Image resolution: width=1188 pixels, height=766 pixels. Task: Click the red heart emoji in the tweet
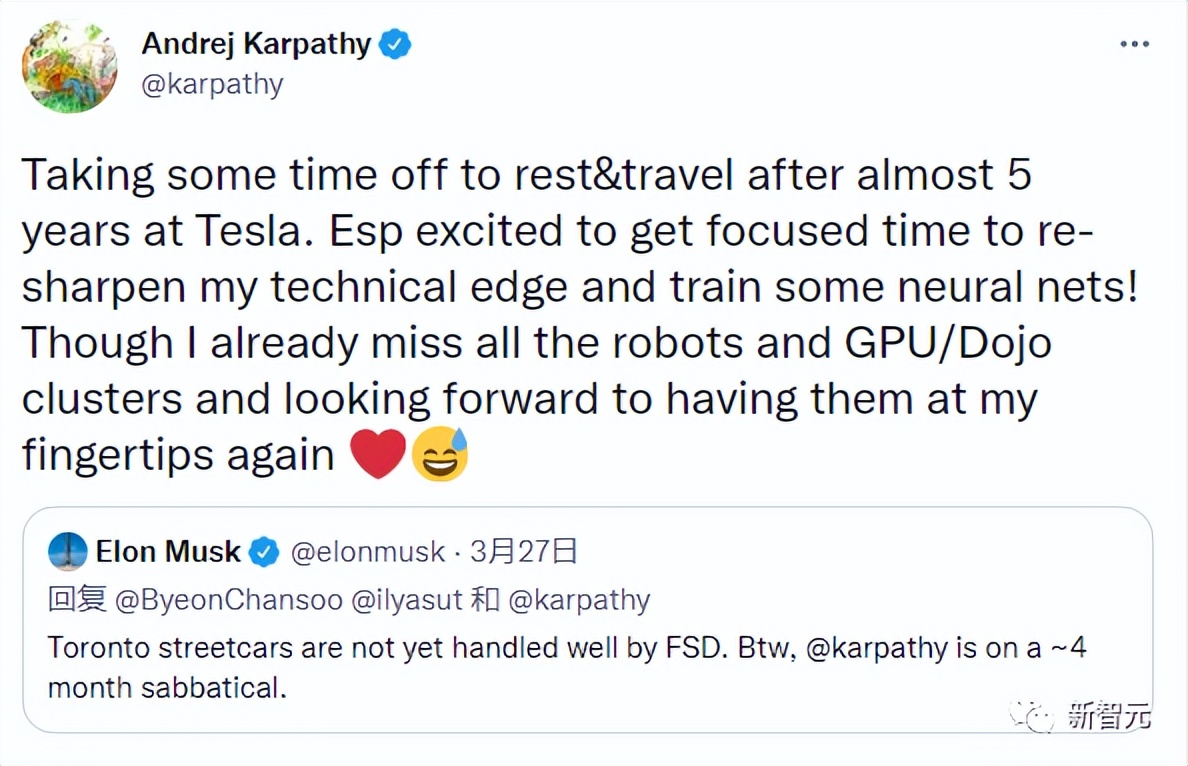[379, 455]
